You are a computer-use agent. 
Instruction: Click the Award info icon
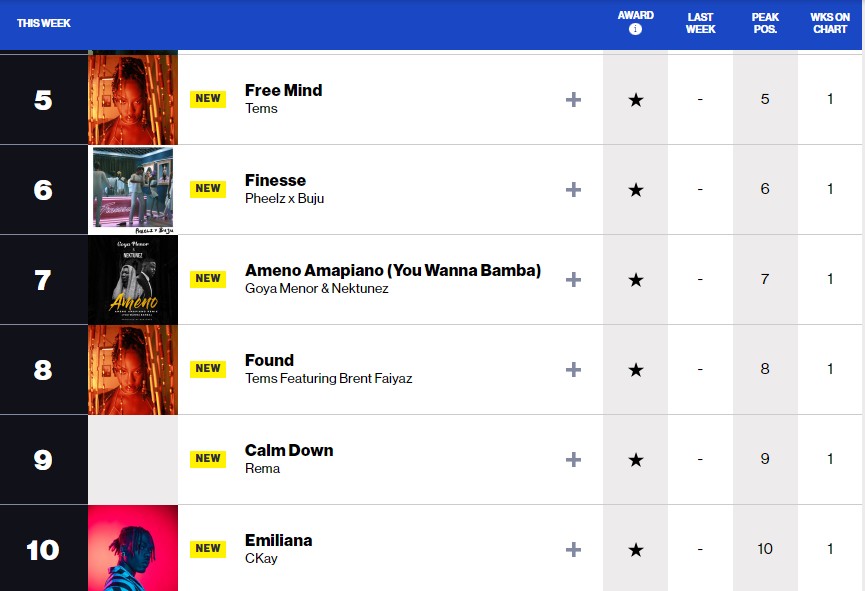click(635, 29)
